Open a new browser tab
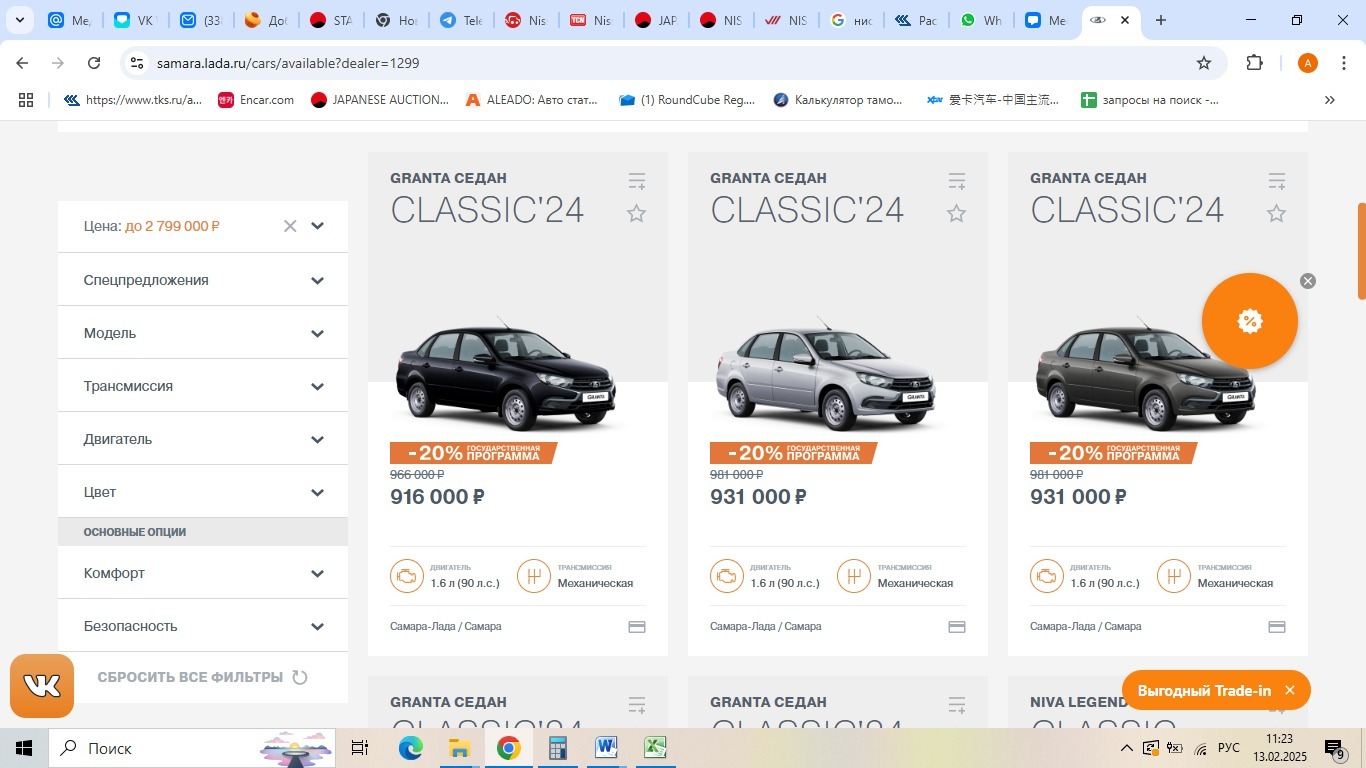This screenshot has height=768, width=1366. pyautogui.click(x=1161, y=20)
